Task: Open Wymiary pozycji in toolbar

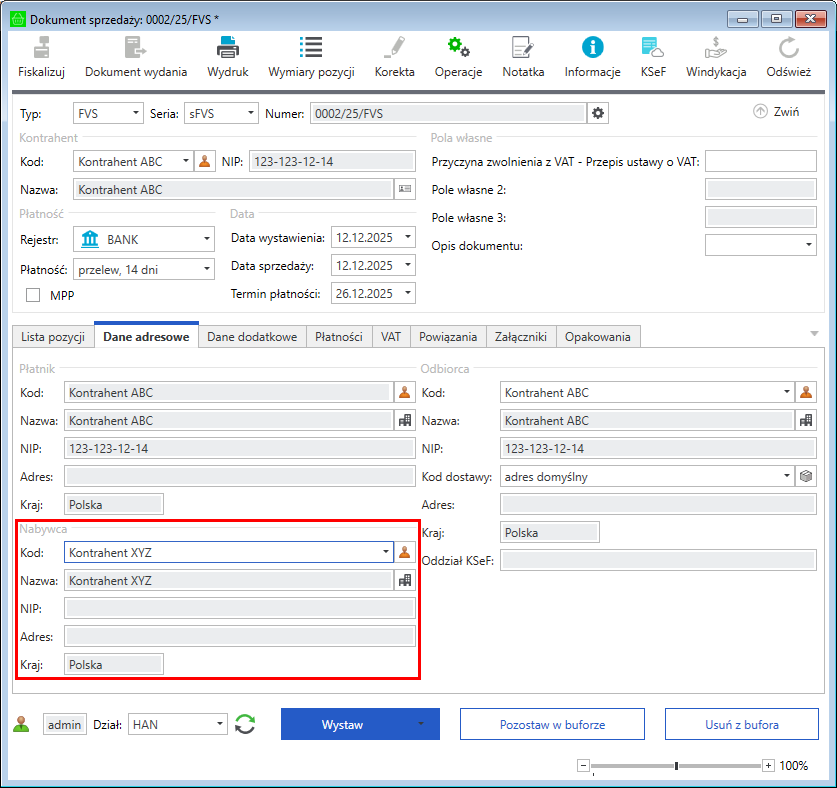Action: click(310, 47)
